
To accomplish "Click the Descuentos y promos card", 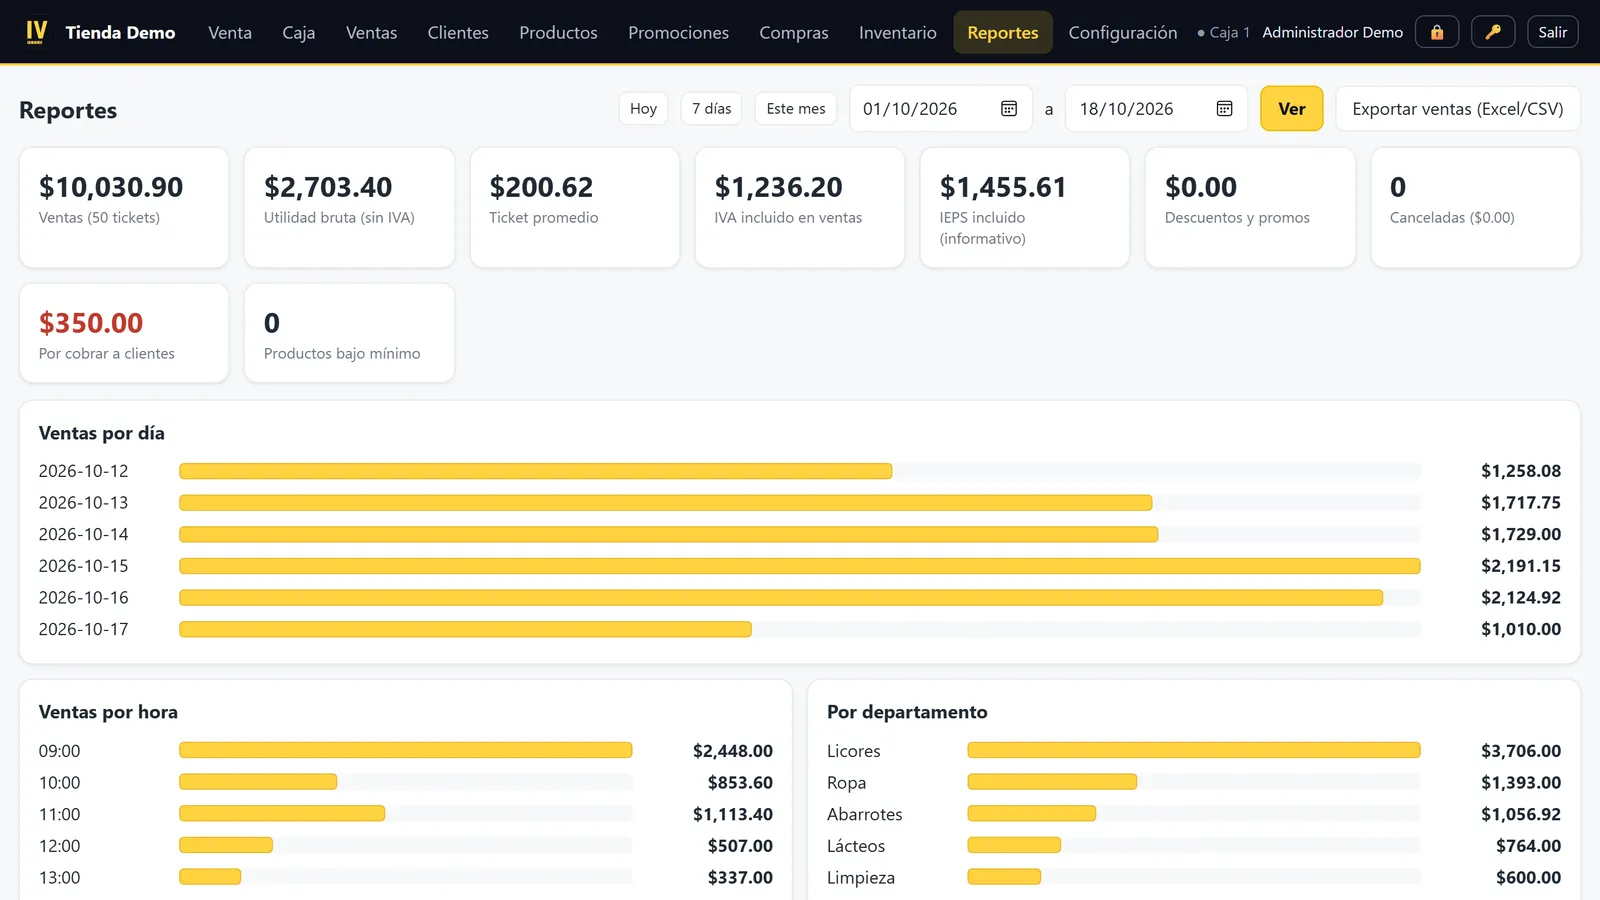I will (1250, 208).
